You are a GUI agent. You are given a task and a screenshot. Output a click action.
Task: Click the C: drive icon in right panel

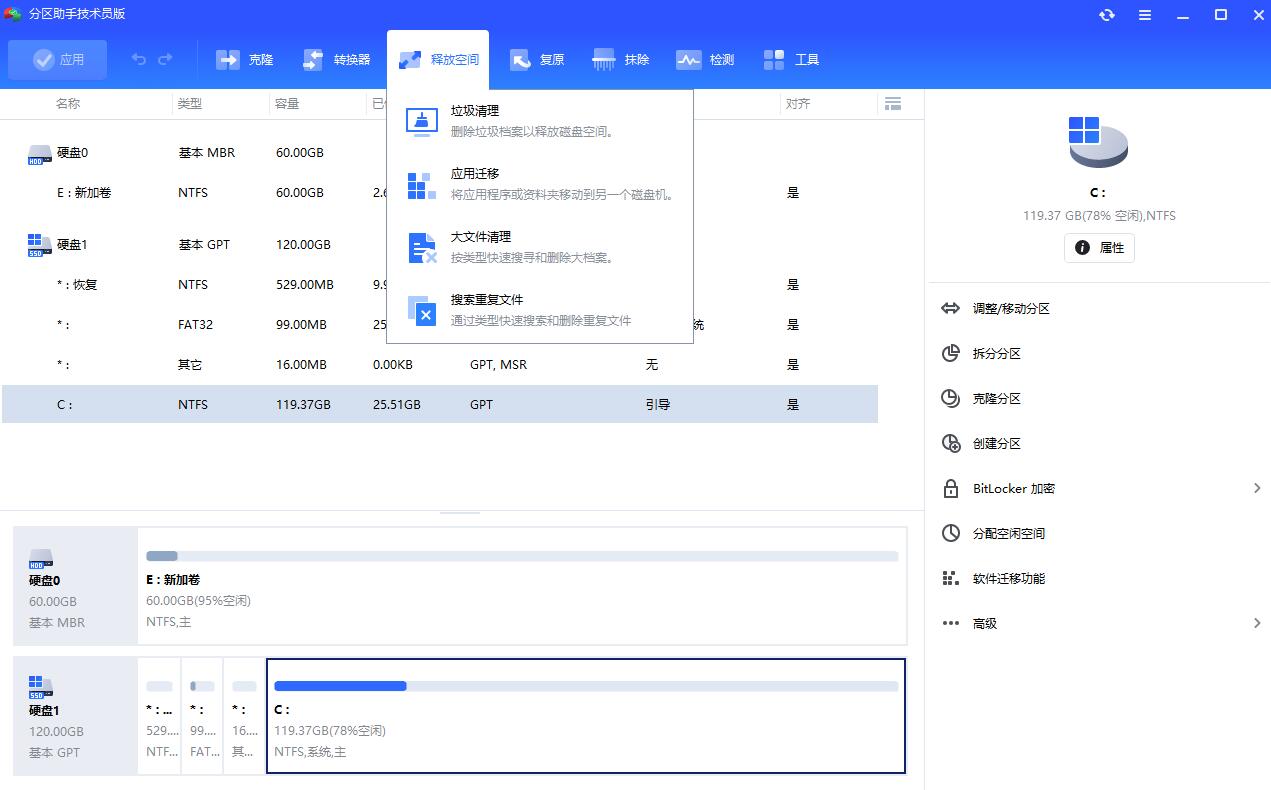(1098, 142)
